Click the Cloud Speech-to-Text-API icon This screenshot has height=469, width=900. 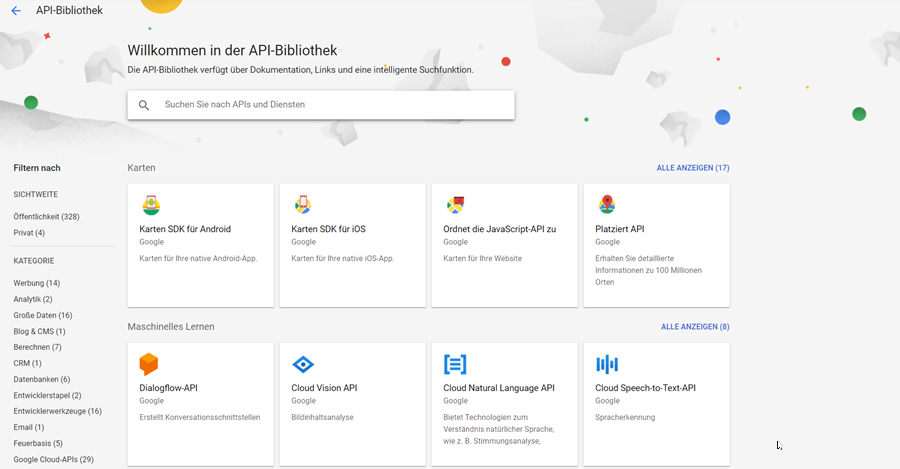(606, 364)
